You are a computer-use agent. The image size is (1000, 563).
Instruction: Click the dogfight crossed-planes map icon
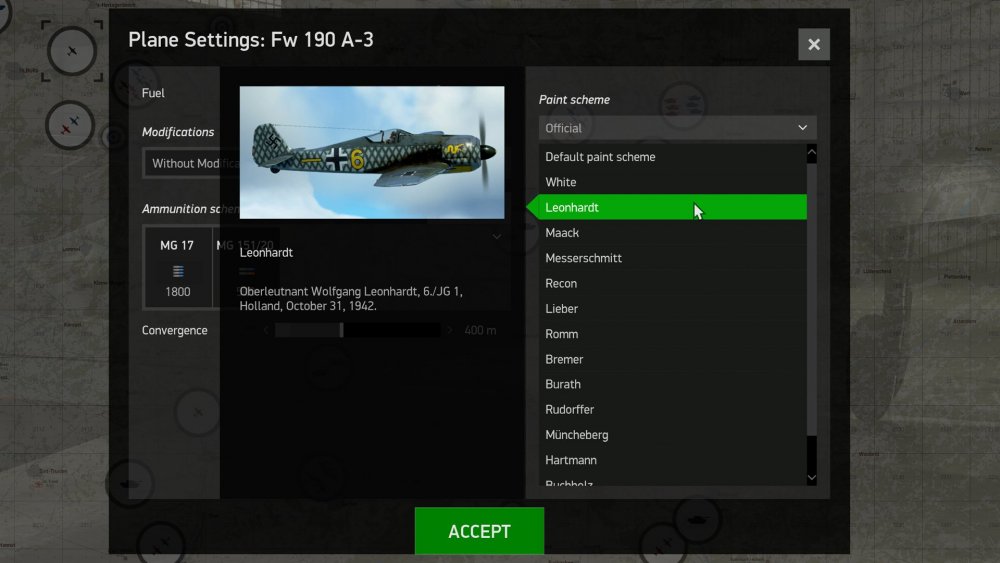(x=70, y=125)
